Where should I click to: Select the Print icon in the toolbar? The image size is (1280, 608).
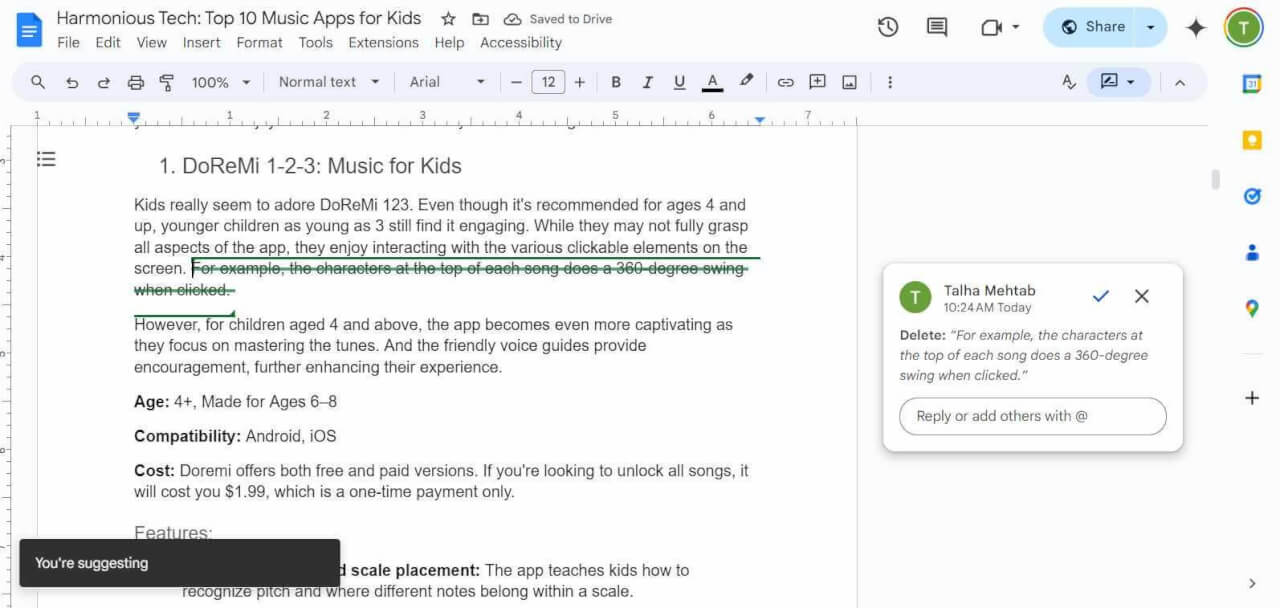point(135,82)
